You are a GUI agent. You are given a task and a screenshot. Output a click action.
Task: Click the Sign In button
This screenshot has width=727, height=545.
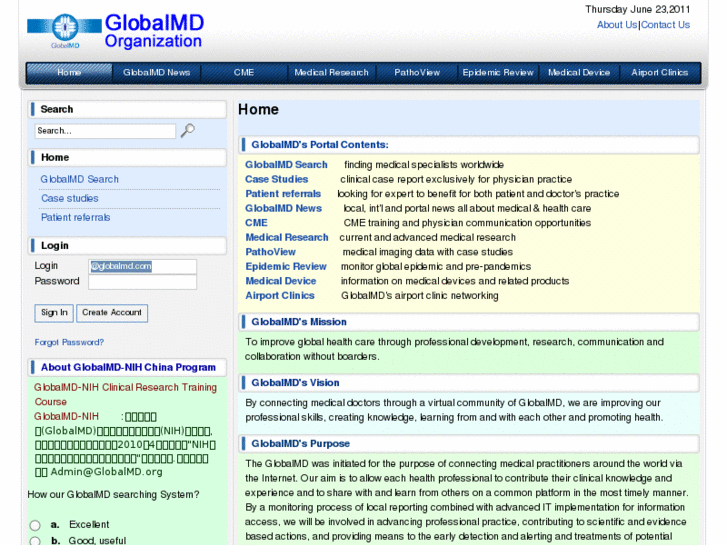coord(54,313)
